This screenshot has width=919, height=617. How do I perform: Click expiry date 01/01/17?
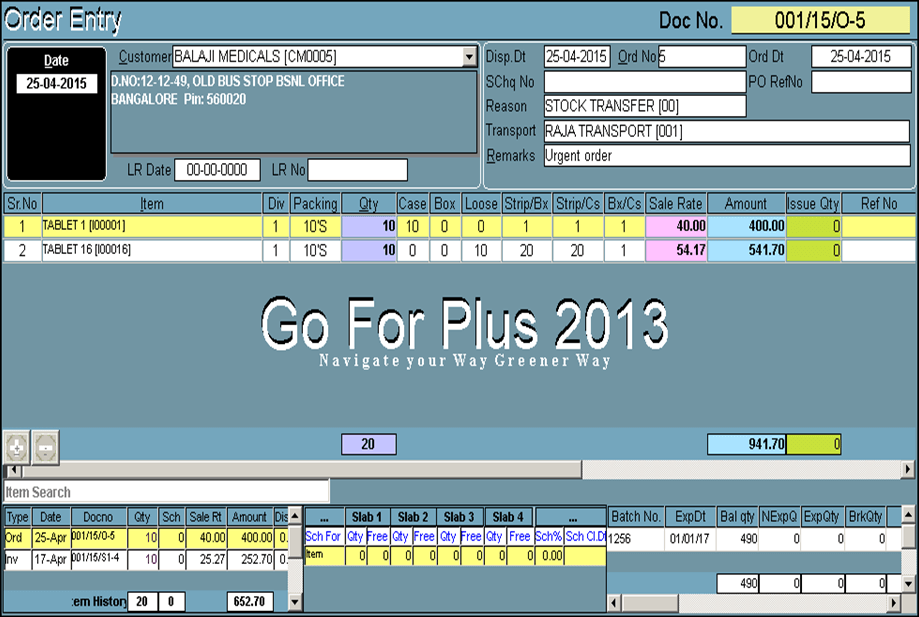(x=690, y=538)
